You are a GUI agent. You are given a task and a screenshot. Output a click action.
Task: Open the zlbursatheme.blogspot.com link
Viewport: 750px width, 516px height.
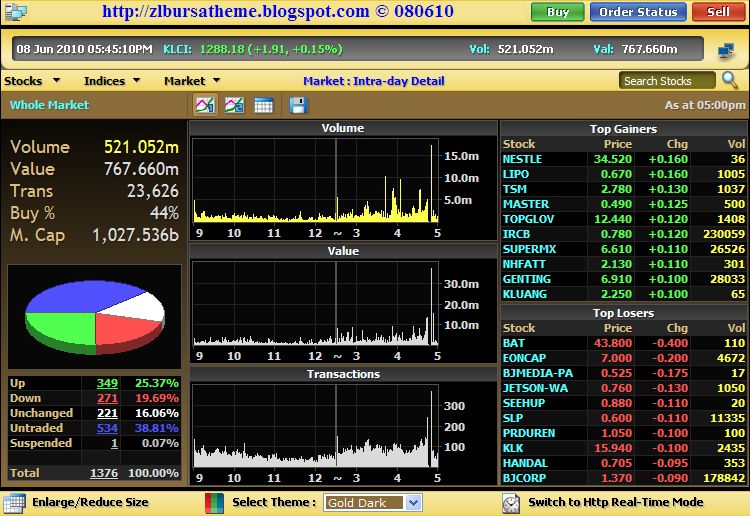coord(235,11)
